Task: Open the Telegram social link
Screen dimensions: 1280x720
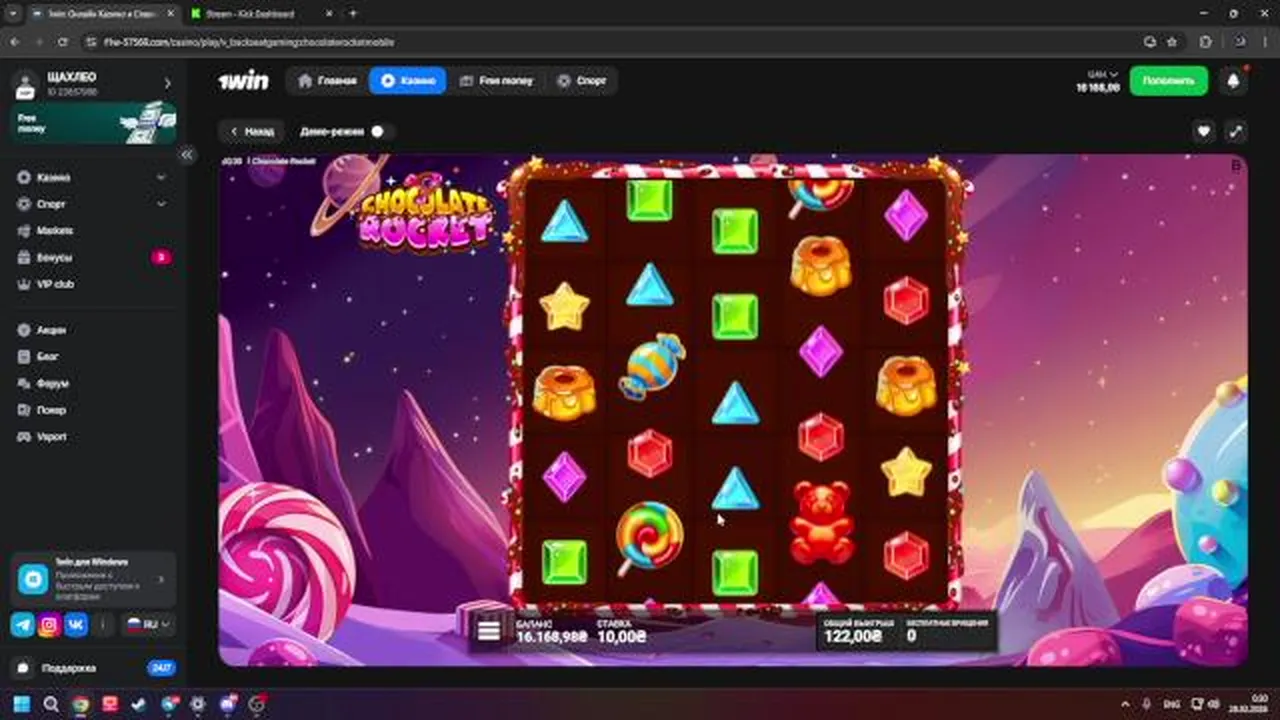Action: pos(22,625)
